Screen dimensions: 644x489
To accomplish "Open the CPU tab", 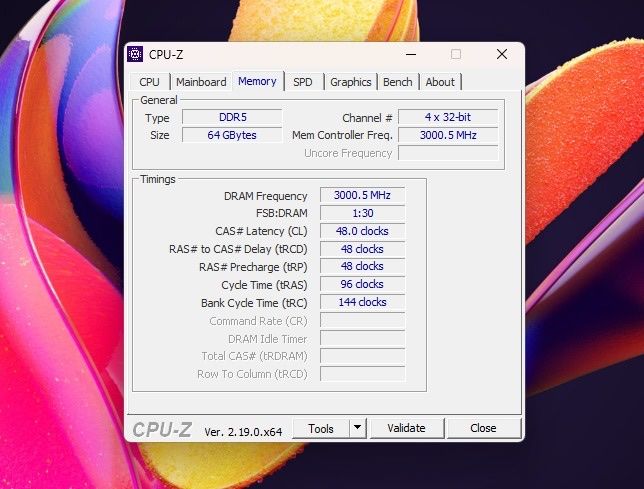I will [150, 82].
